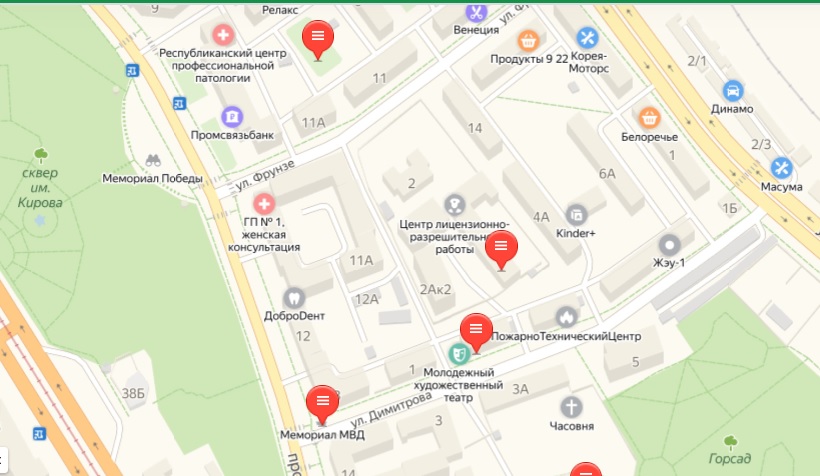Click the Республиканский центр профессиональной патологии medical icon
This screenshot has width=820, height=476.
tap(223, 35)
